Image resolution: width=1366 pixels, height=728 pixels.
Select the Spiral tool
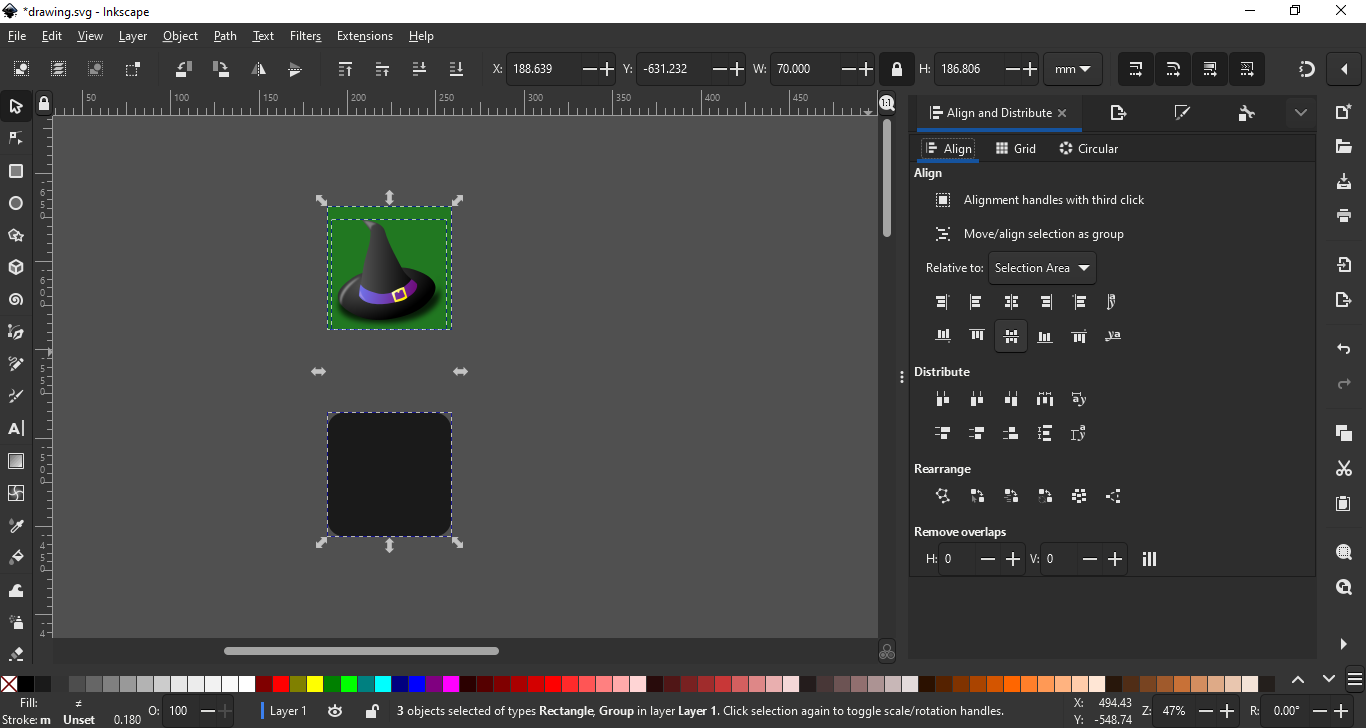[16, 299]
